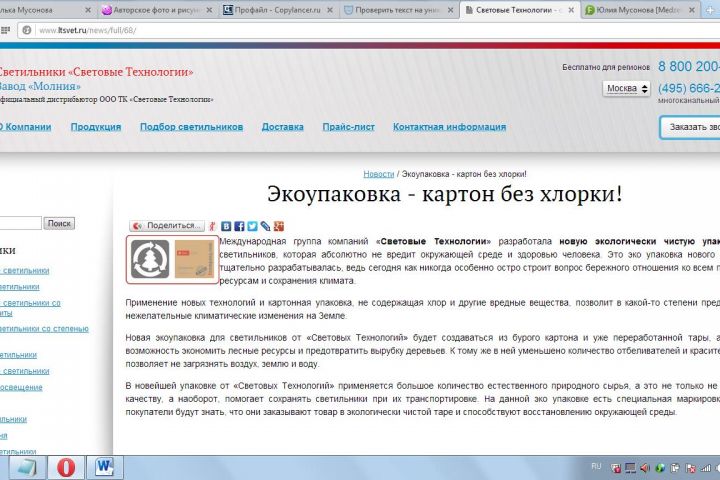Click the heading Экоупаковка - картон без хлорки!
This screenshot has width=720, height=480.
click(x=445, y=194)
